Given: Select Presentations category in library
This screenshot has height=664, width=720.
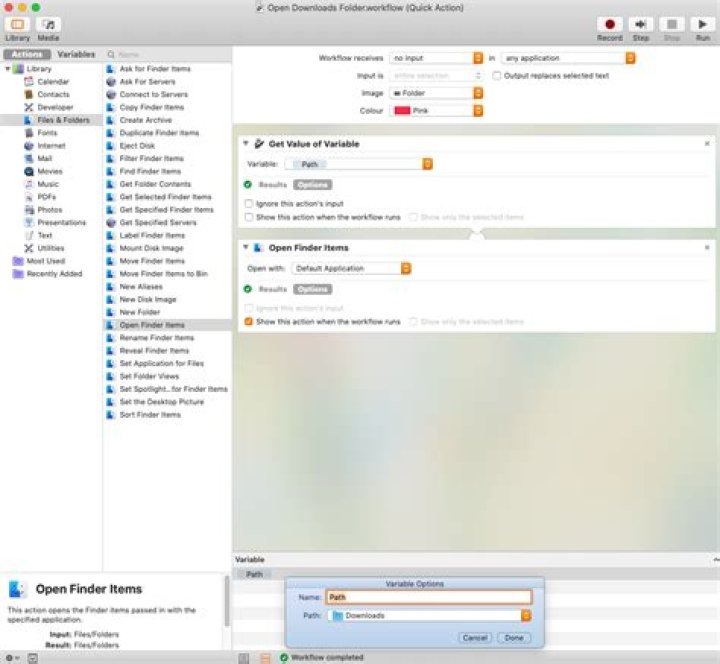Looking at the screenshot, I should [x=62, y=222].
